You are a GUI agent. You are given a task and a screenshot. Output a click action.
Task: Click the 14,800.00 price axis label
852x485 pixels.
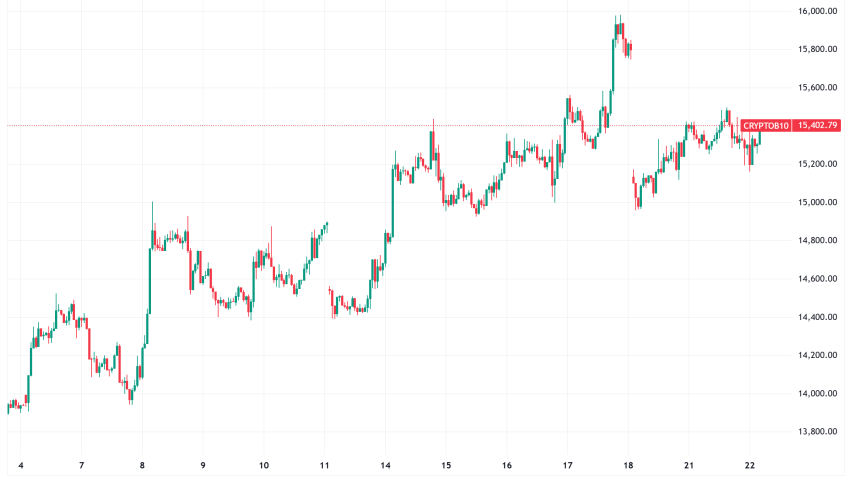[817, 241]
